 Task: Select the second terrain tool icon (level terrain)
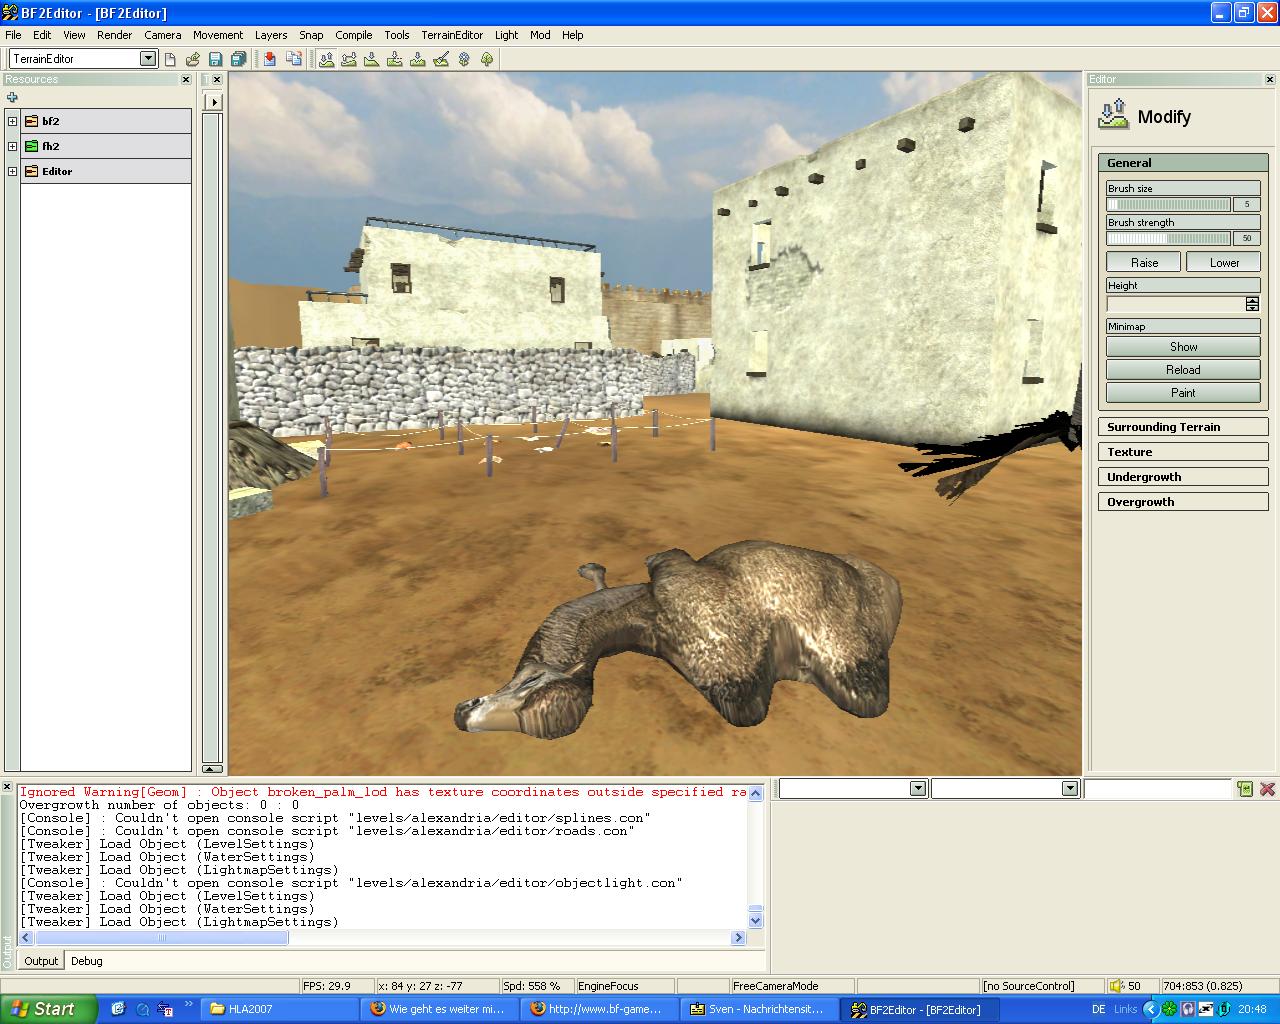(349, 59)
